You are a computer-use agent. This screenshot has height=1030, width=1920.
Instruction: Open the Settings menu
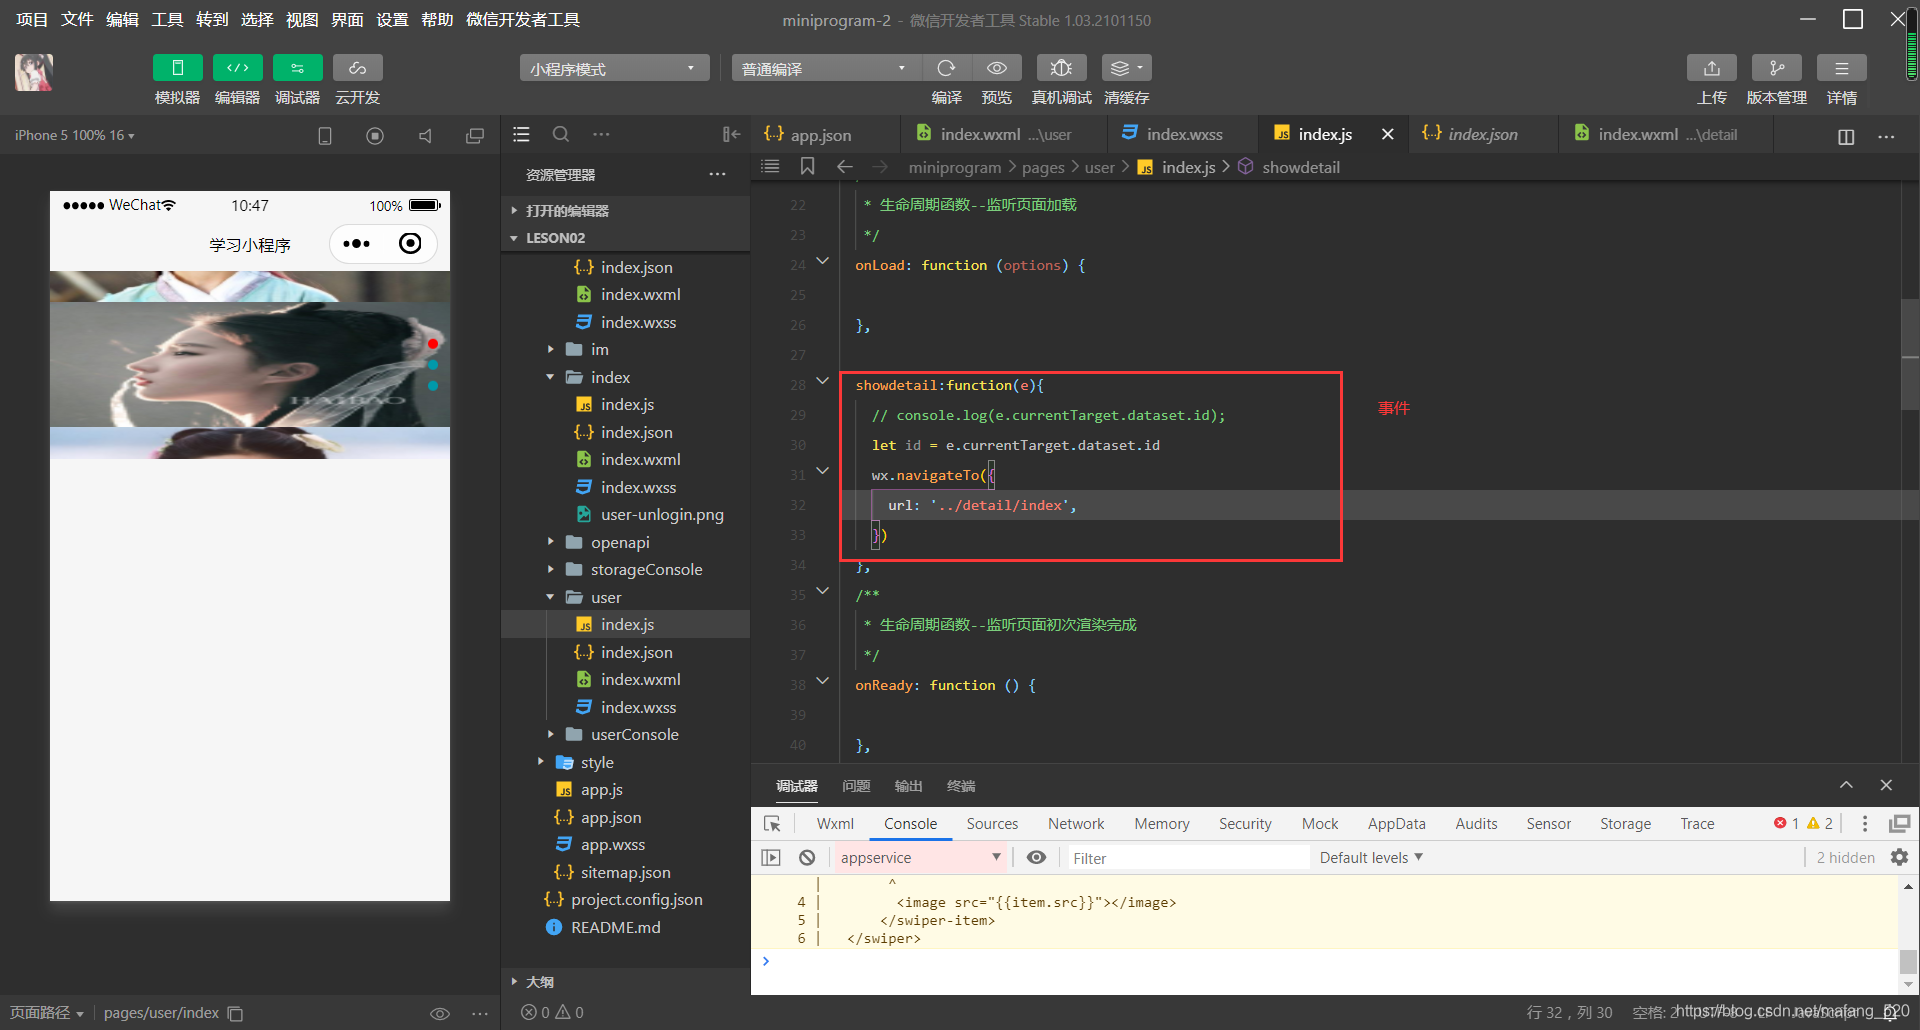click(x=392, y=19)
